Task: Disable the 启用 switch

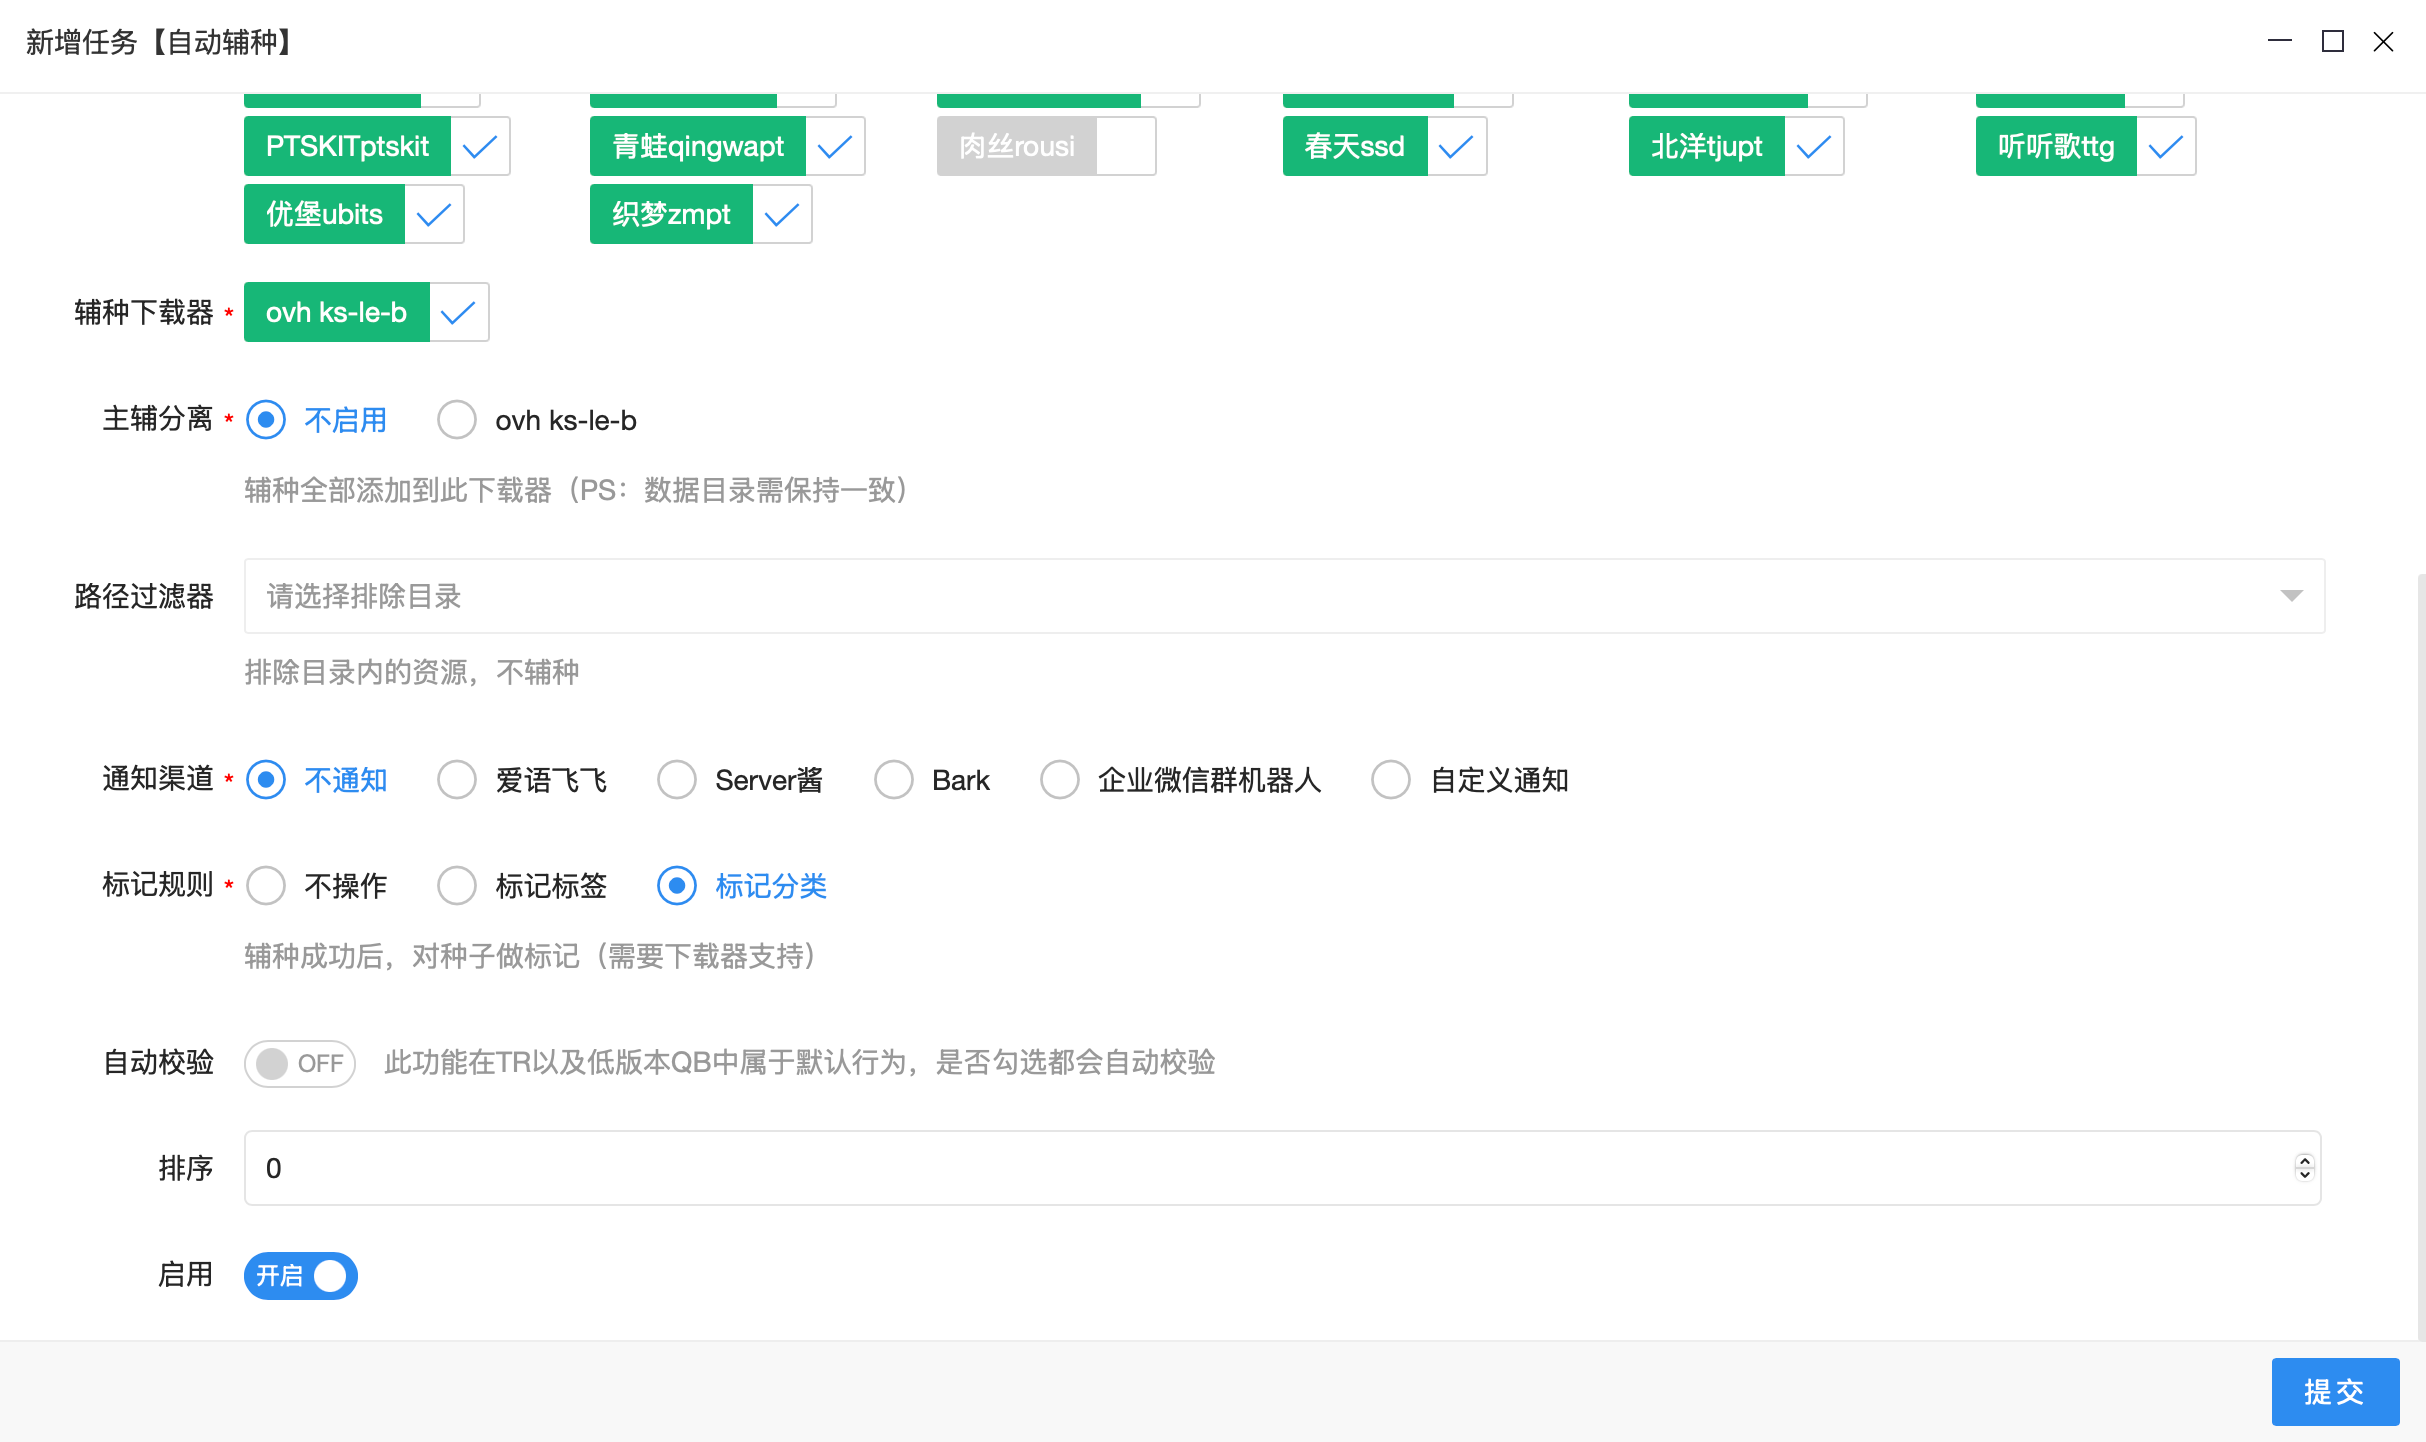Action: (x=300, y=1276)
